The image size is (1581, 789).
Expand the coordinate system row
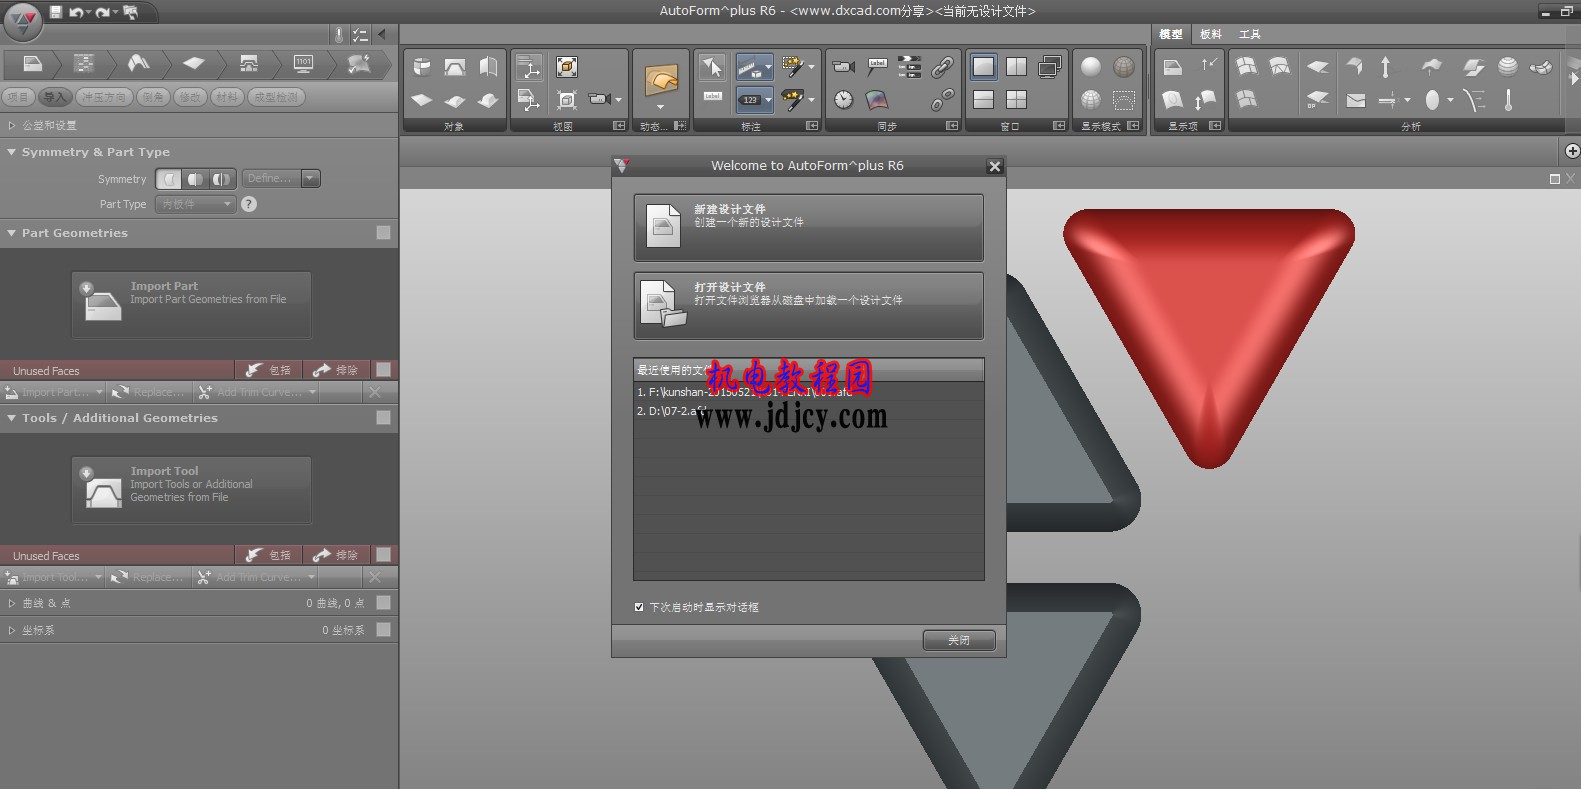[x=12, y=630]
